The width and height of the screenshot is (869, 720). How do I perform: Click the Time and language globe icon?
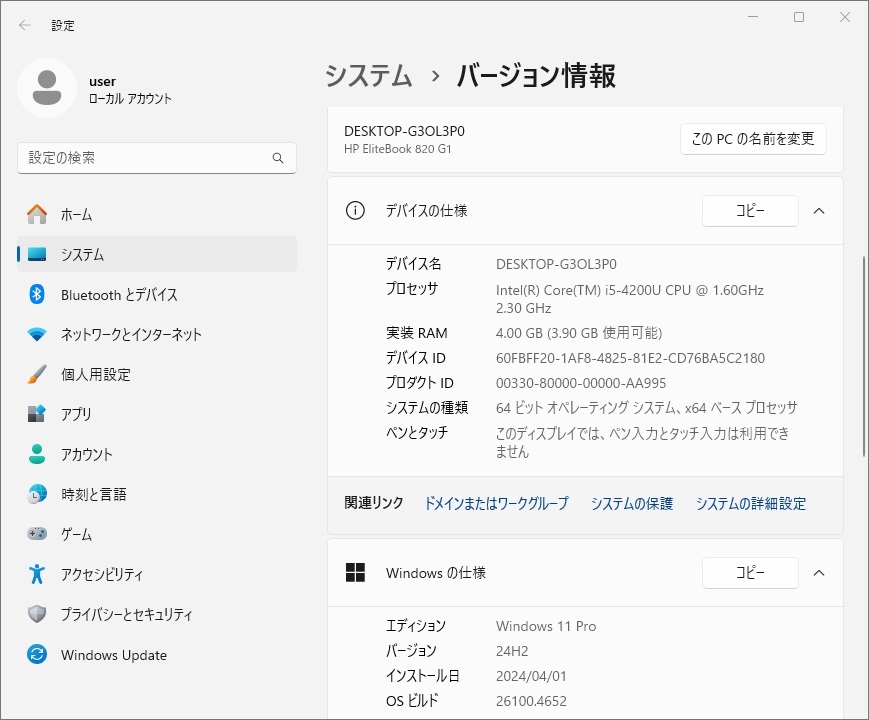37,494
